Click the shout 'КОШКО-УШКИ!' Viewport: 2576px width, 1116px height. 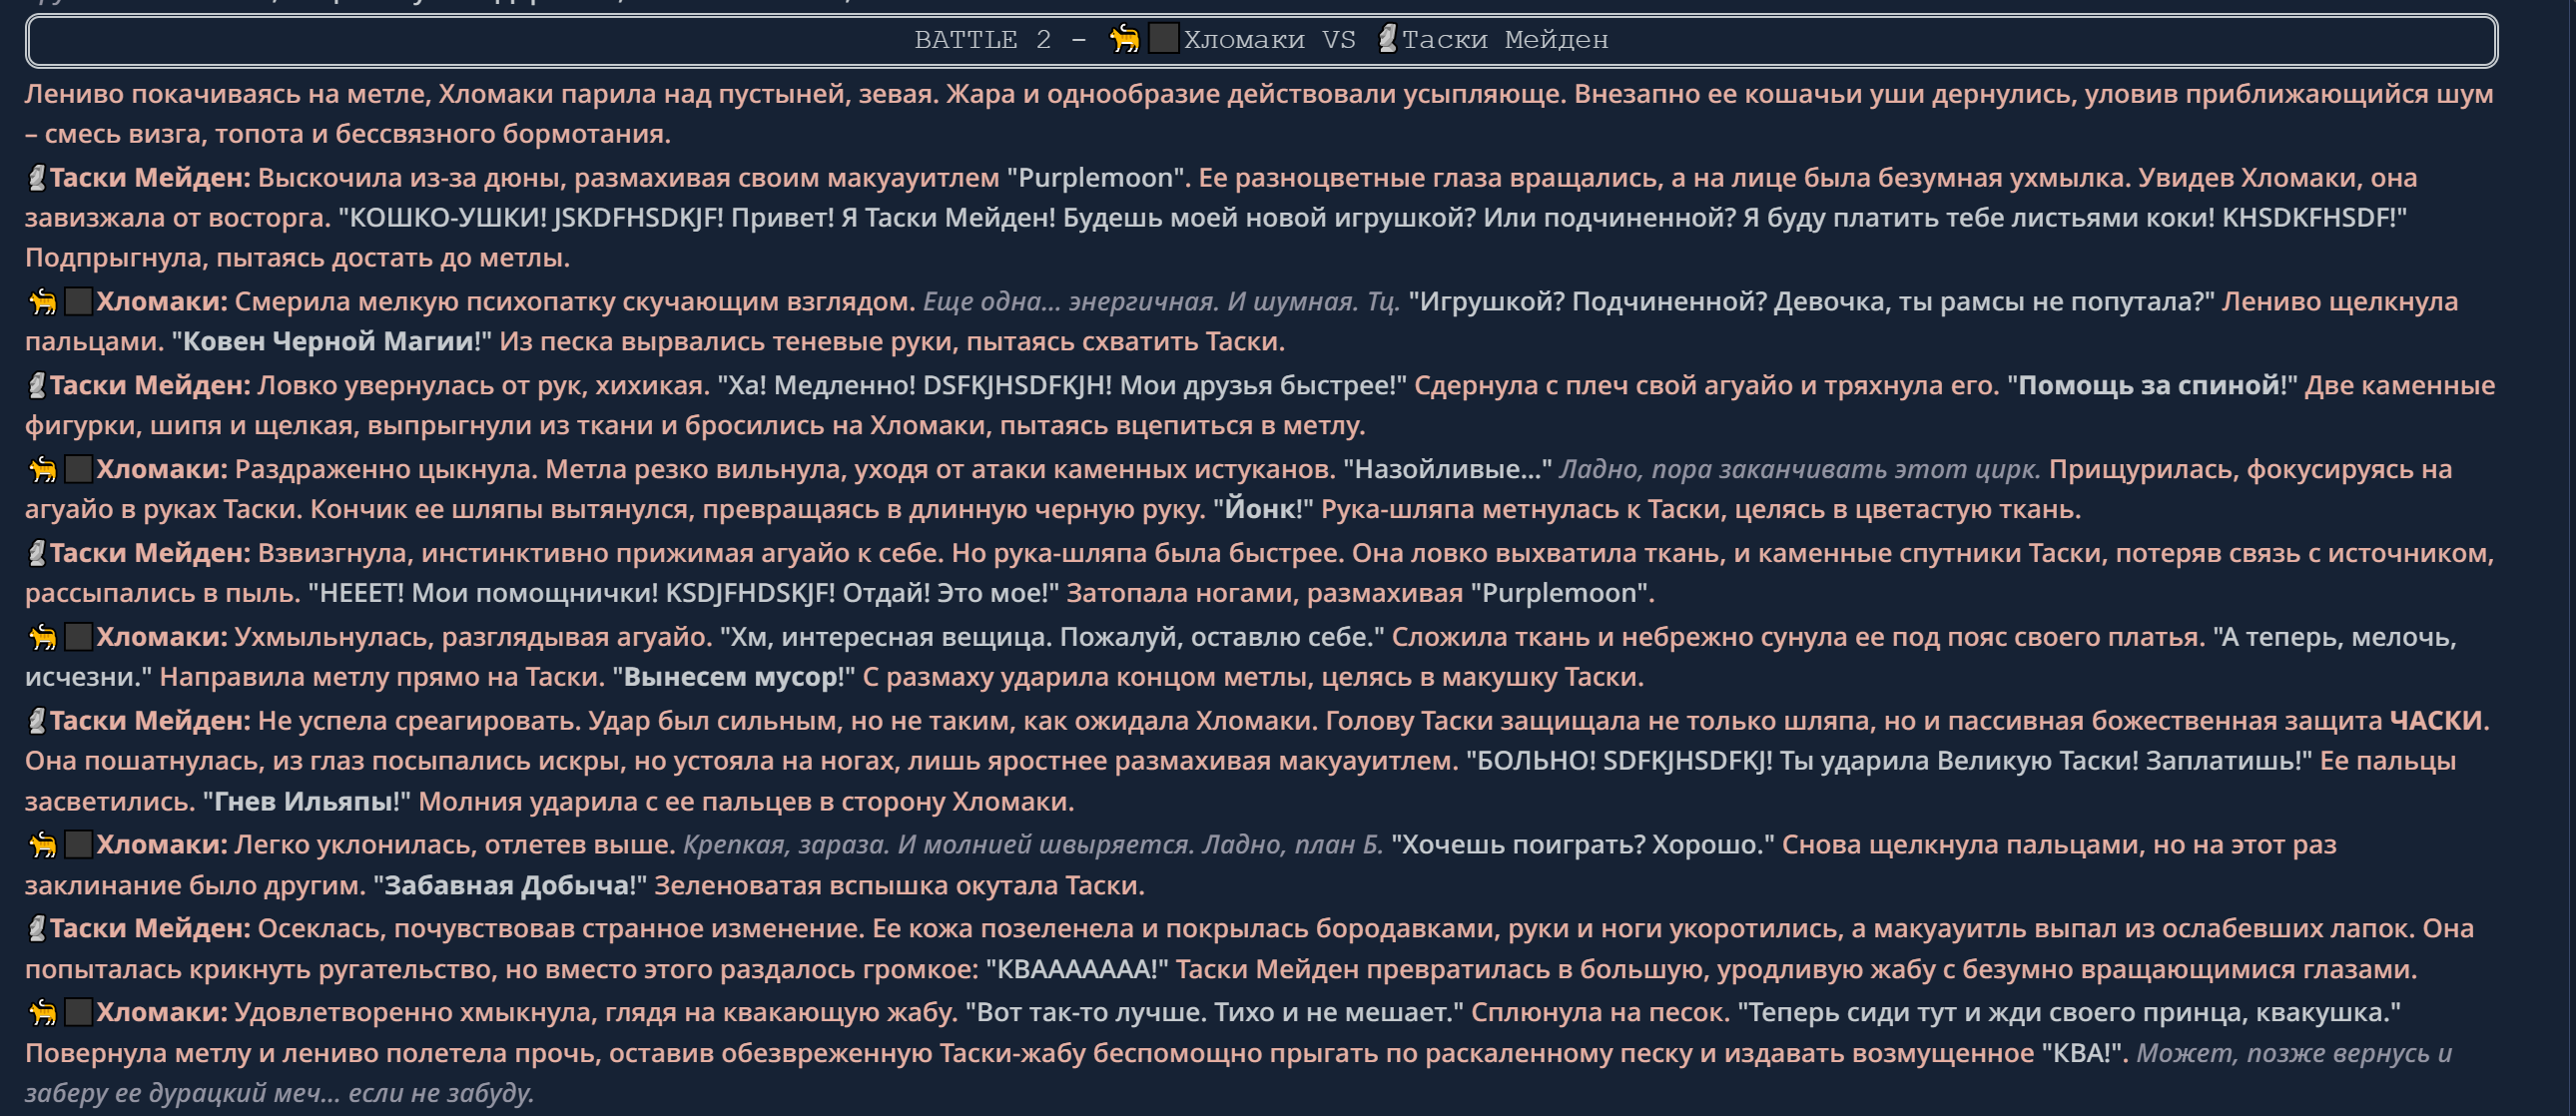447,218
